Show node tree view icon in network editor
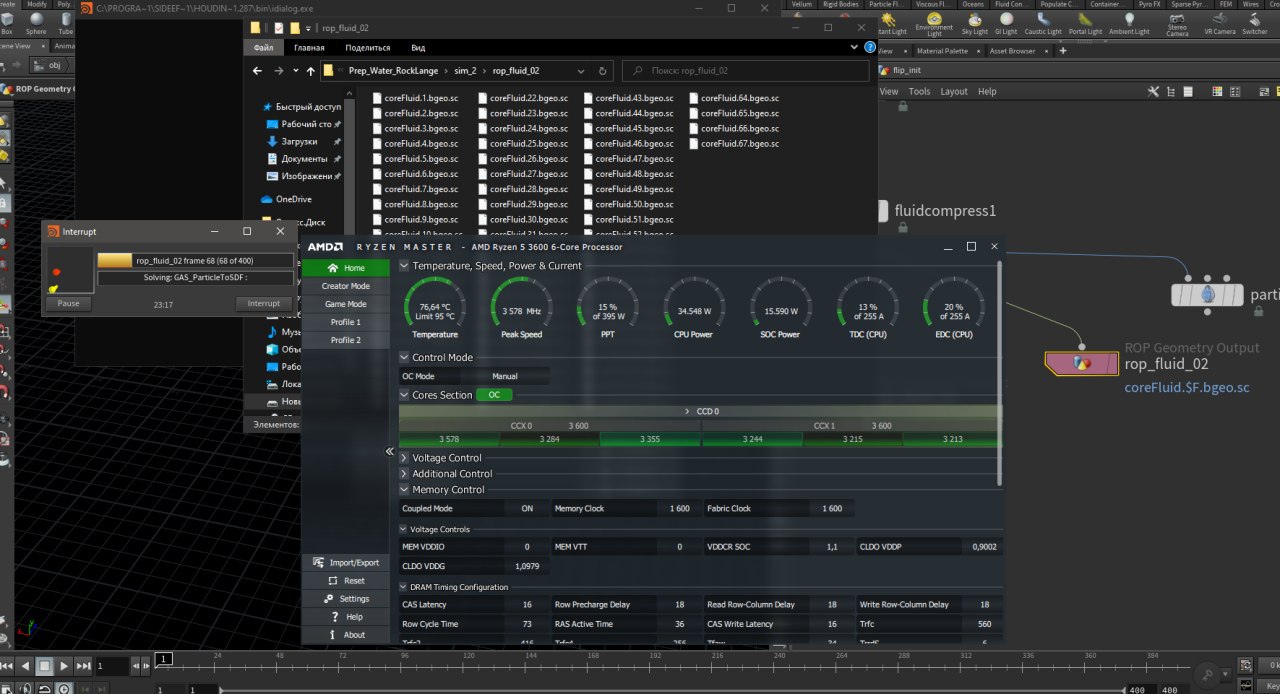This screenshot has height=694, width=1280. [1170, 91]
